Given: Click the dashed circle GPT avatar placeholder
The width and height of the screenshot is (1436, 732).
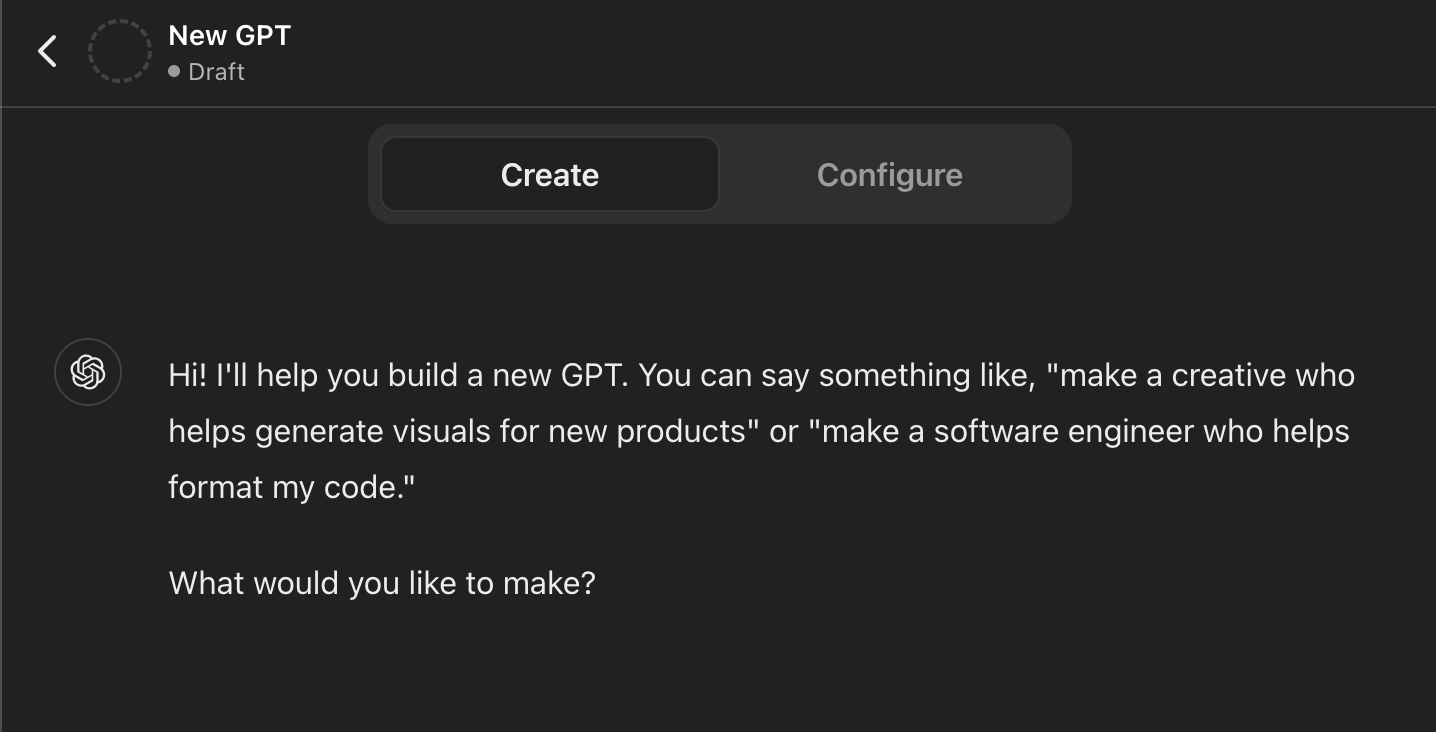Looking at the screenshot, I should (x=120, y=51).
